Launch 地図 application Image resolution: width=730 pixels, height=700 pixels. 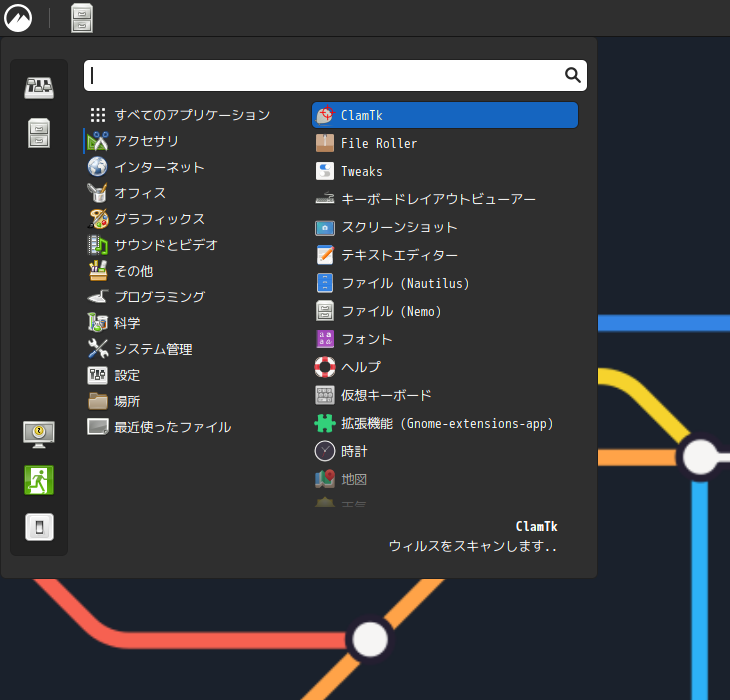(445, 479)
